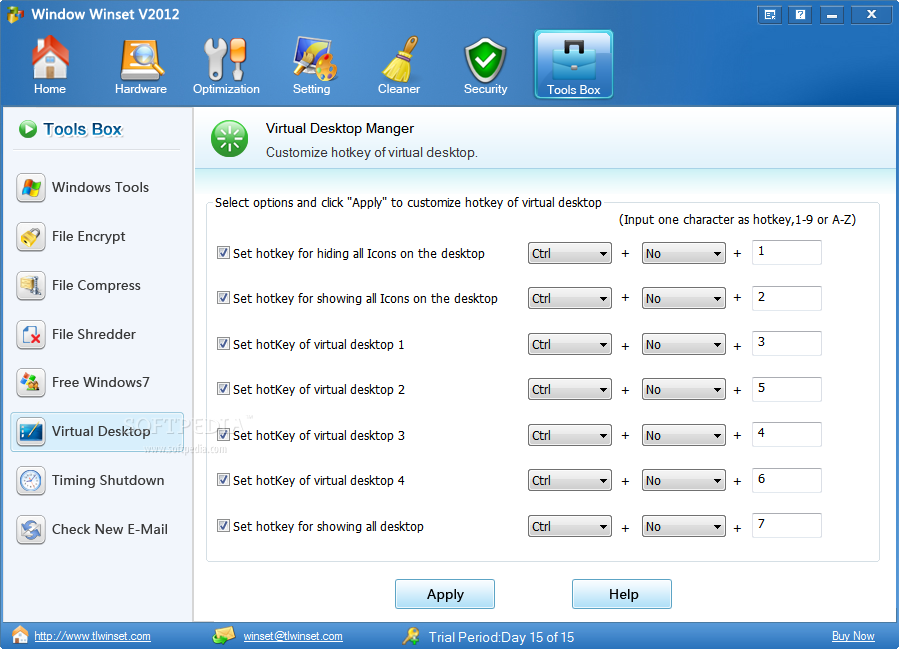This screenshot has width=899, height=649.
Task: Click the File Compress icon
Action: (x=31, y=286)
